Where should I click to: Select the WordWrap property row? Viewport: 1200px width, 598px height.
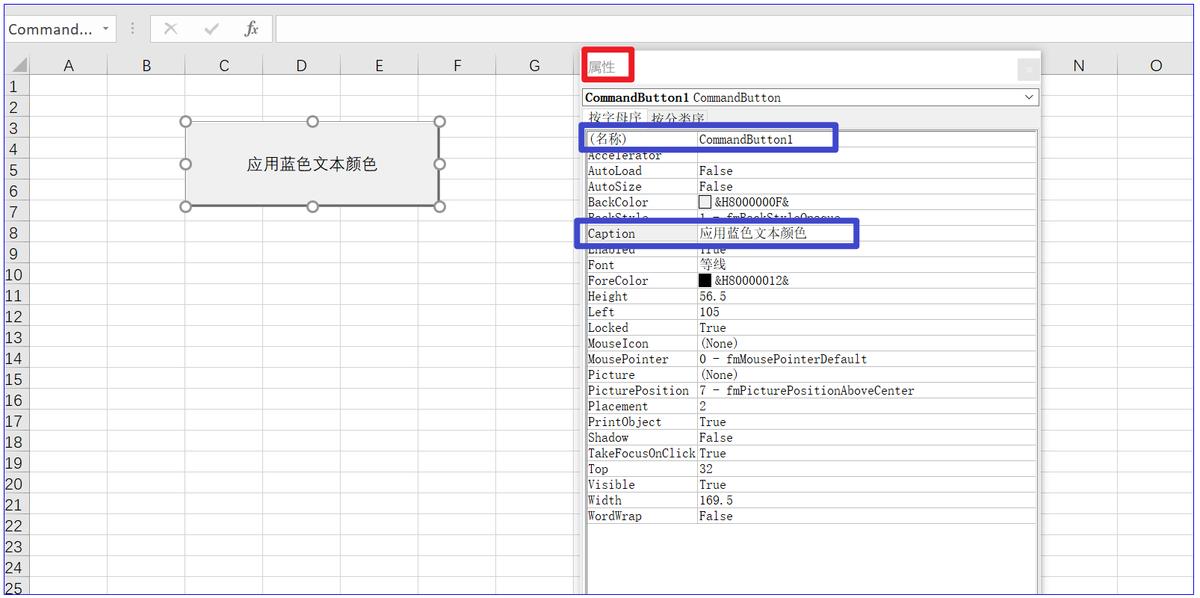point(641,516)
